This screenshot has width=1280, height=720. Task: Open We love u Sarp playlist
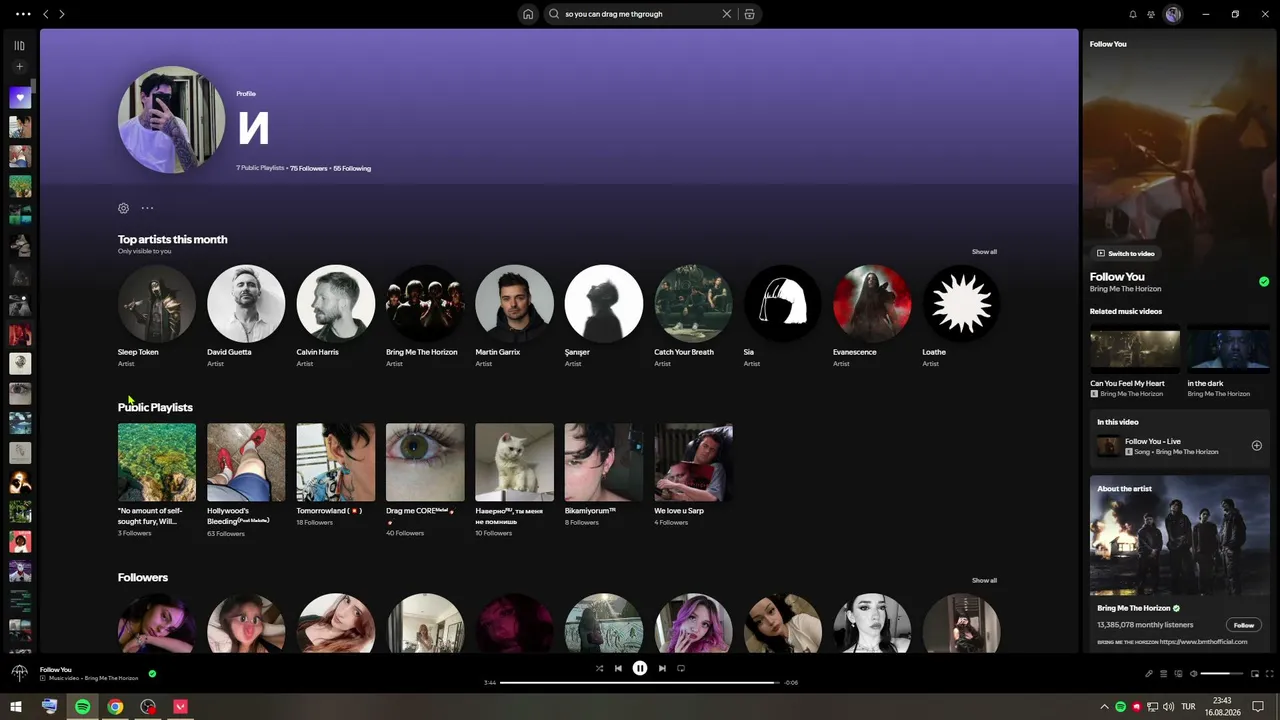pos(694,476)
